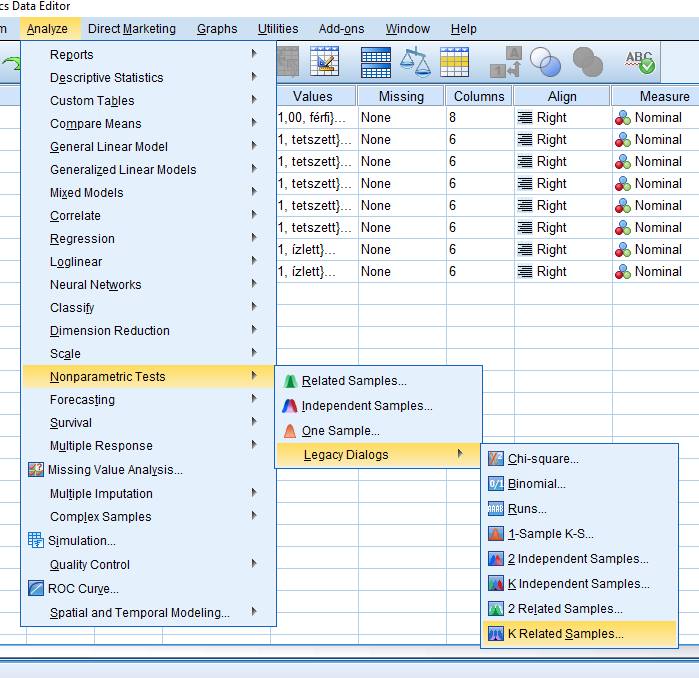Open the Utilities menu
The image size is (699, 678).
(x=278, y=29)
